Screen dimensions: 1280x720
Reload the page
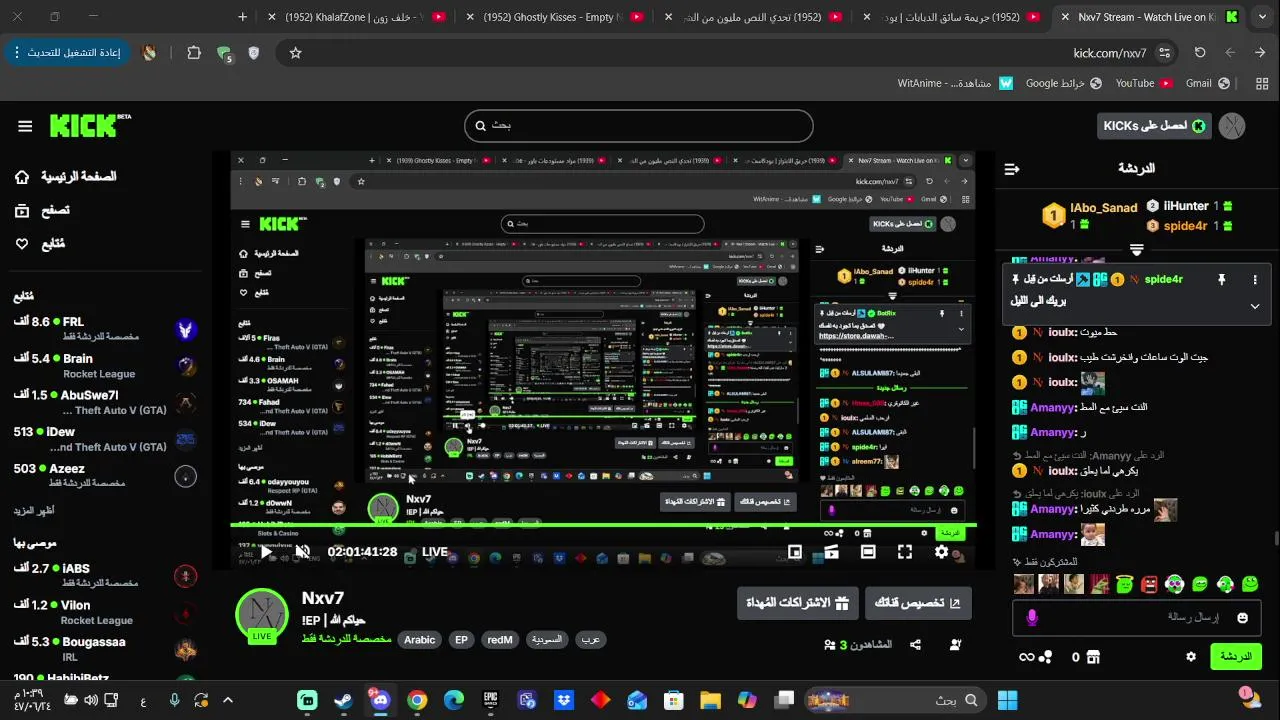tap(1200, 53)
